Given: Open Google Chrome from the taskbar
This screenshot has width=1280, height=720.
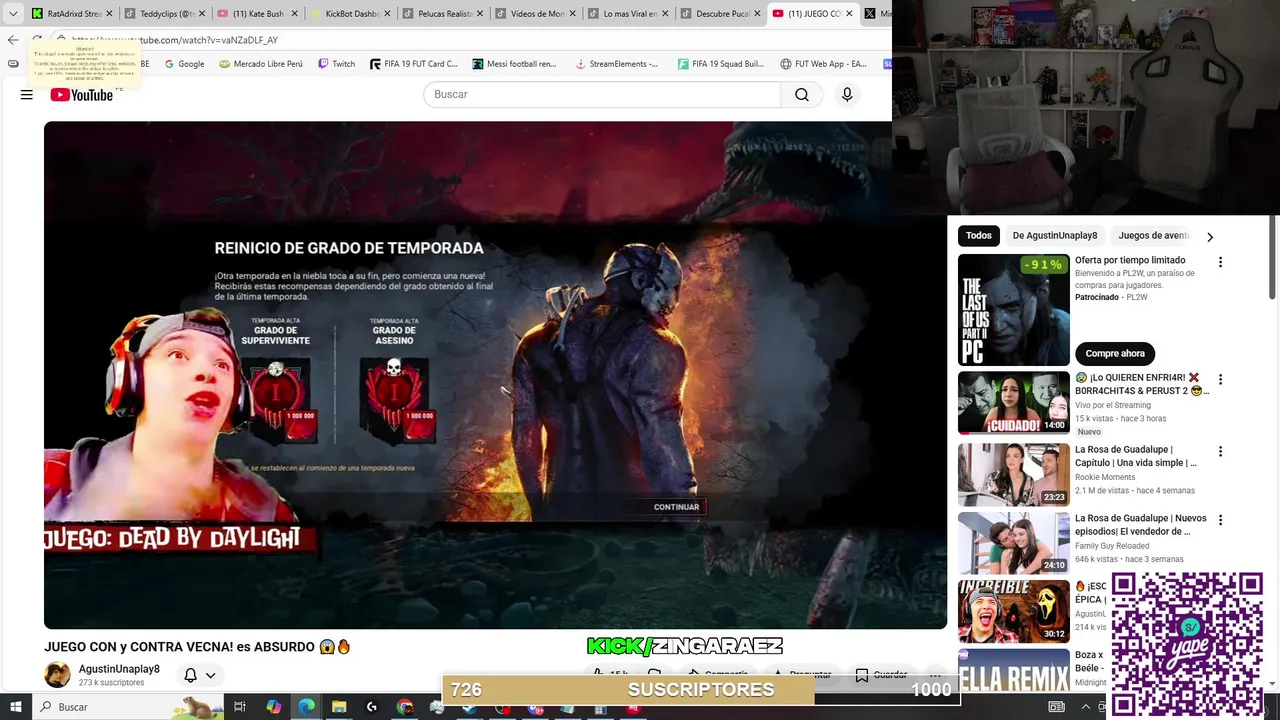Looking at the screenshot, I should [404, 707].
